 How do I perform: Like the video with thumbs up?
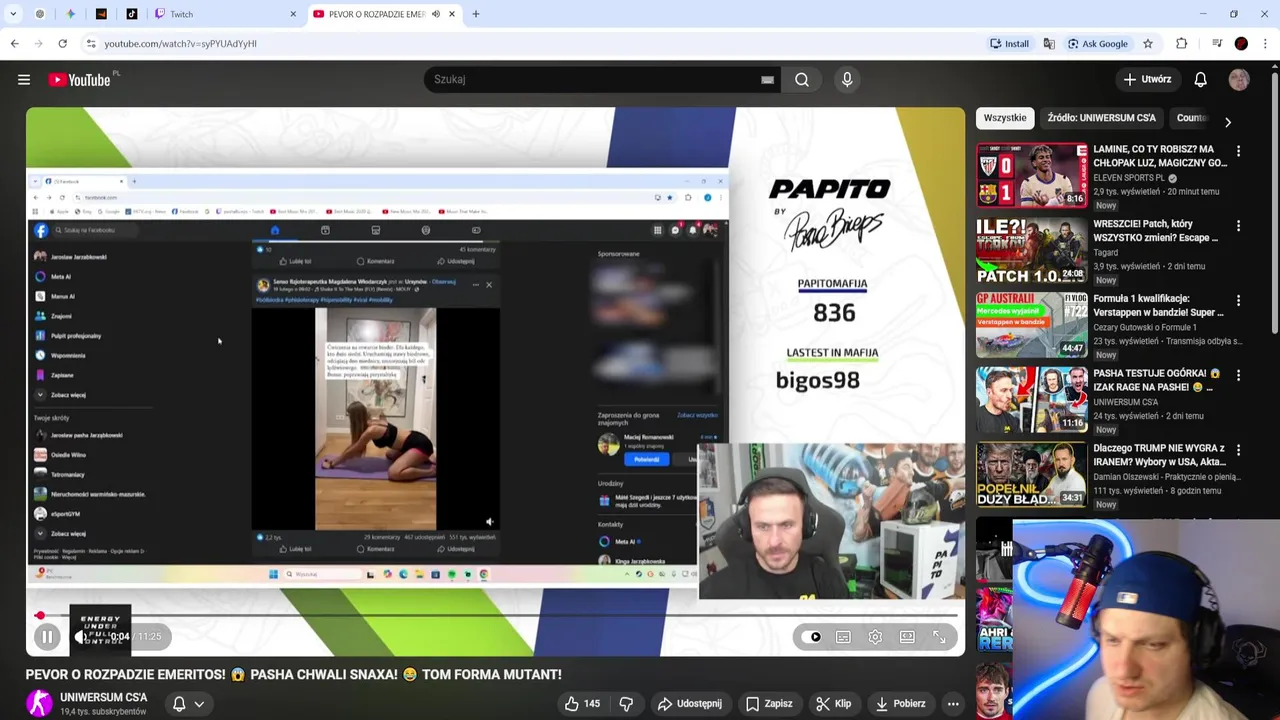click(x=582, y=704)
